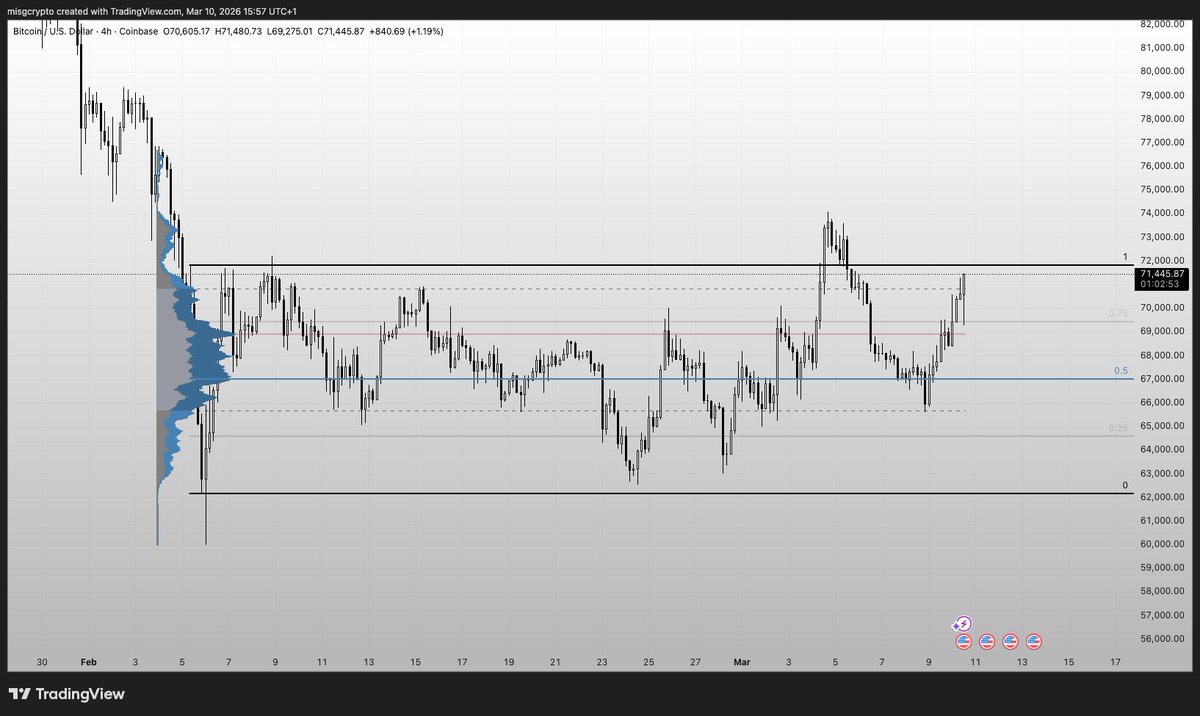Click the 25 date label on time axis
Screen dimensions: 1200x716
tap(649, 662)
